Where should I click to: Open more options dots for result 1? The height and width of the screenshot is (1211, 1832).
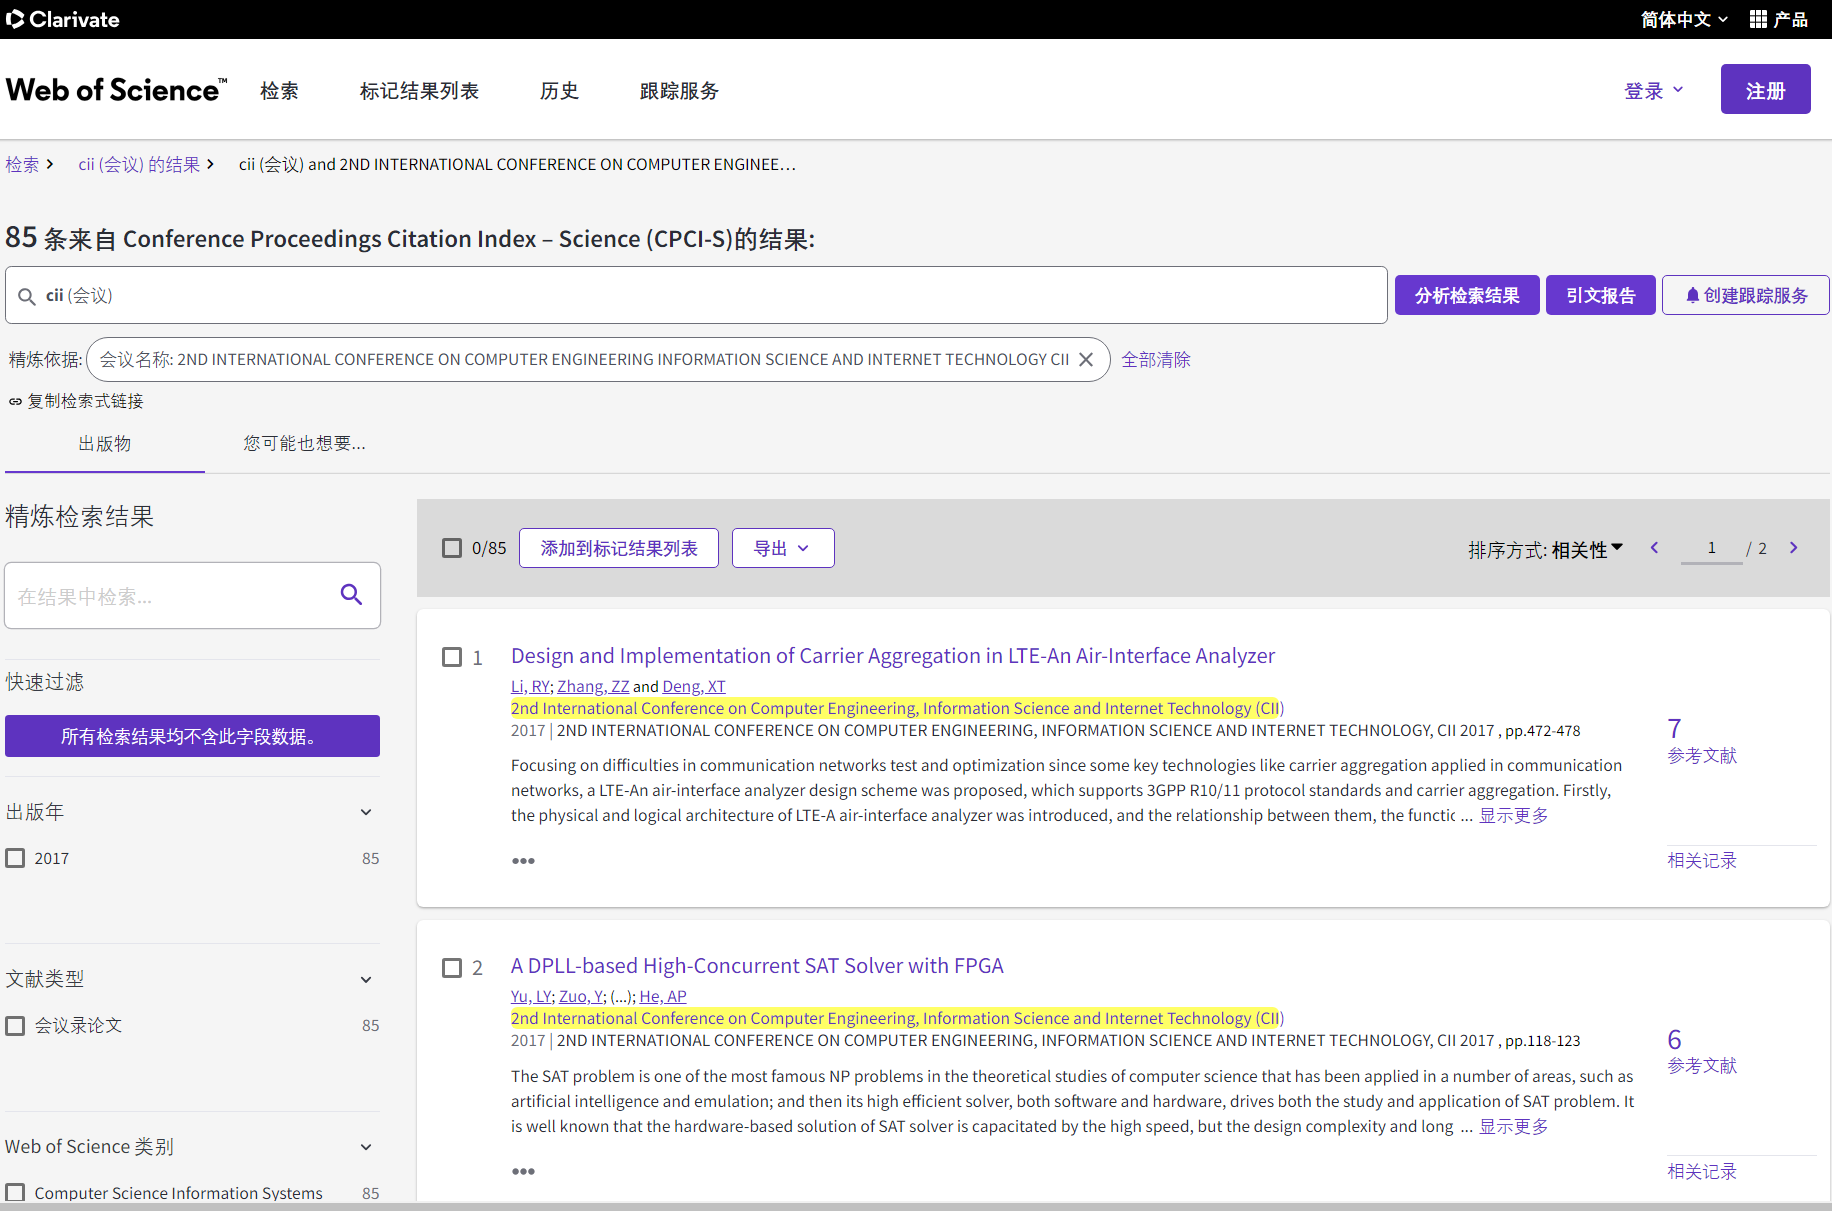tap(523, 861)
